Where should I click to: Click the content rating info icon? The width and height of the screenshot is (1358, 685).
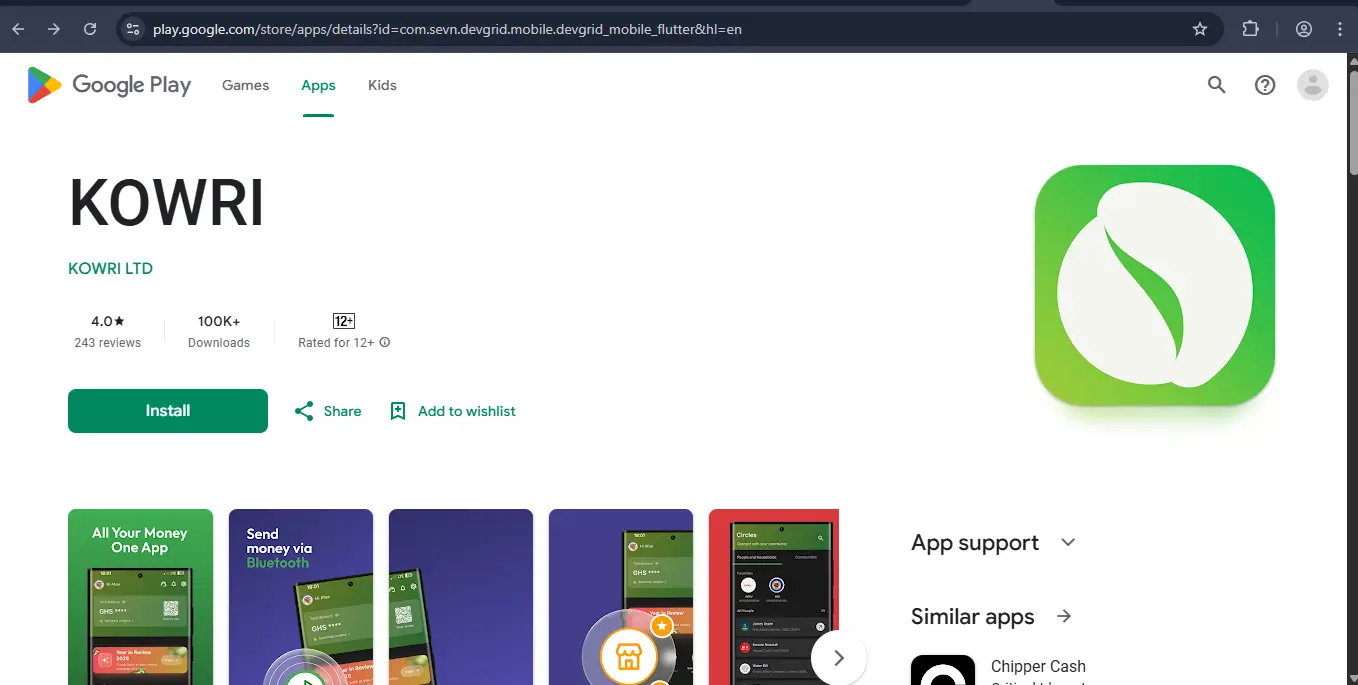[385, 342]
